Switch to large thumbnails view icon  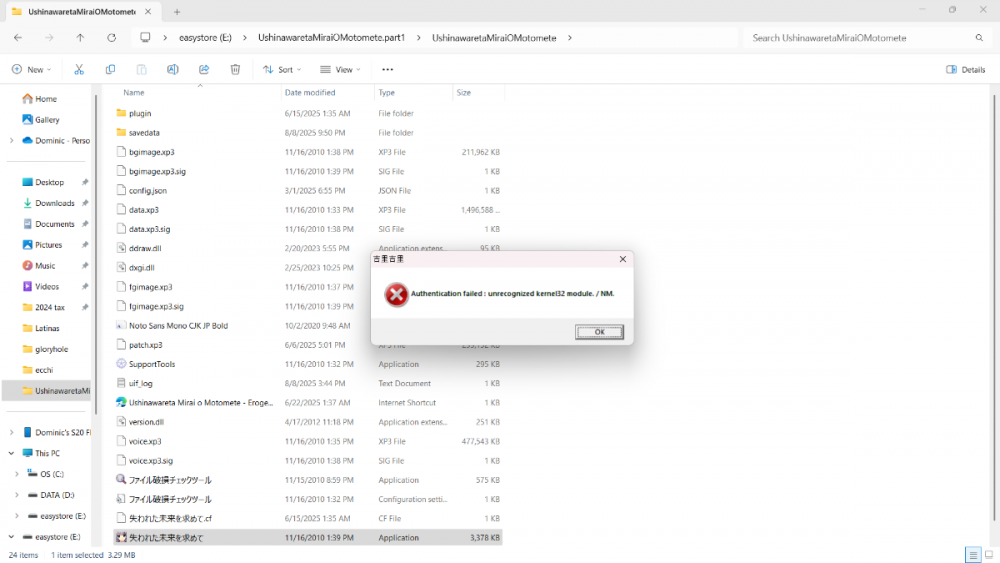(x=988, y=555)
